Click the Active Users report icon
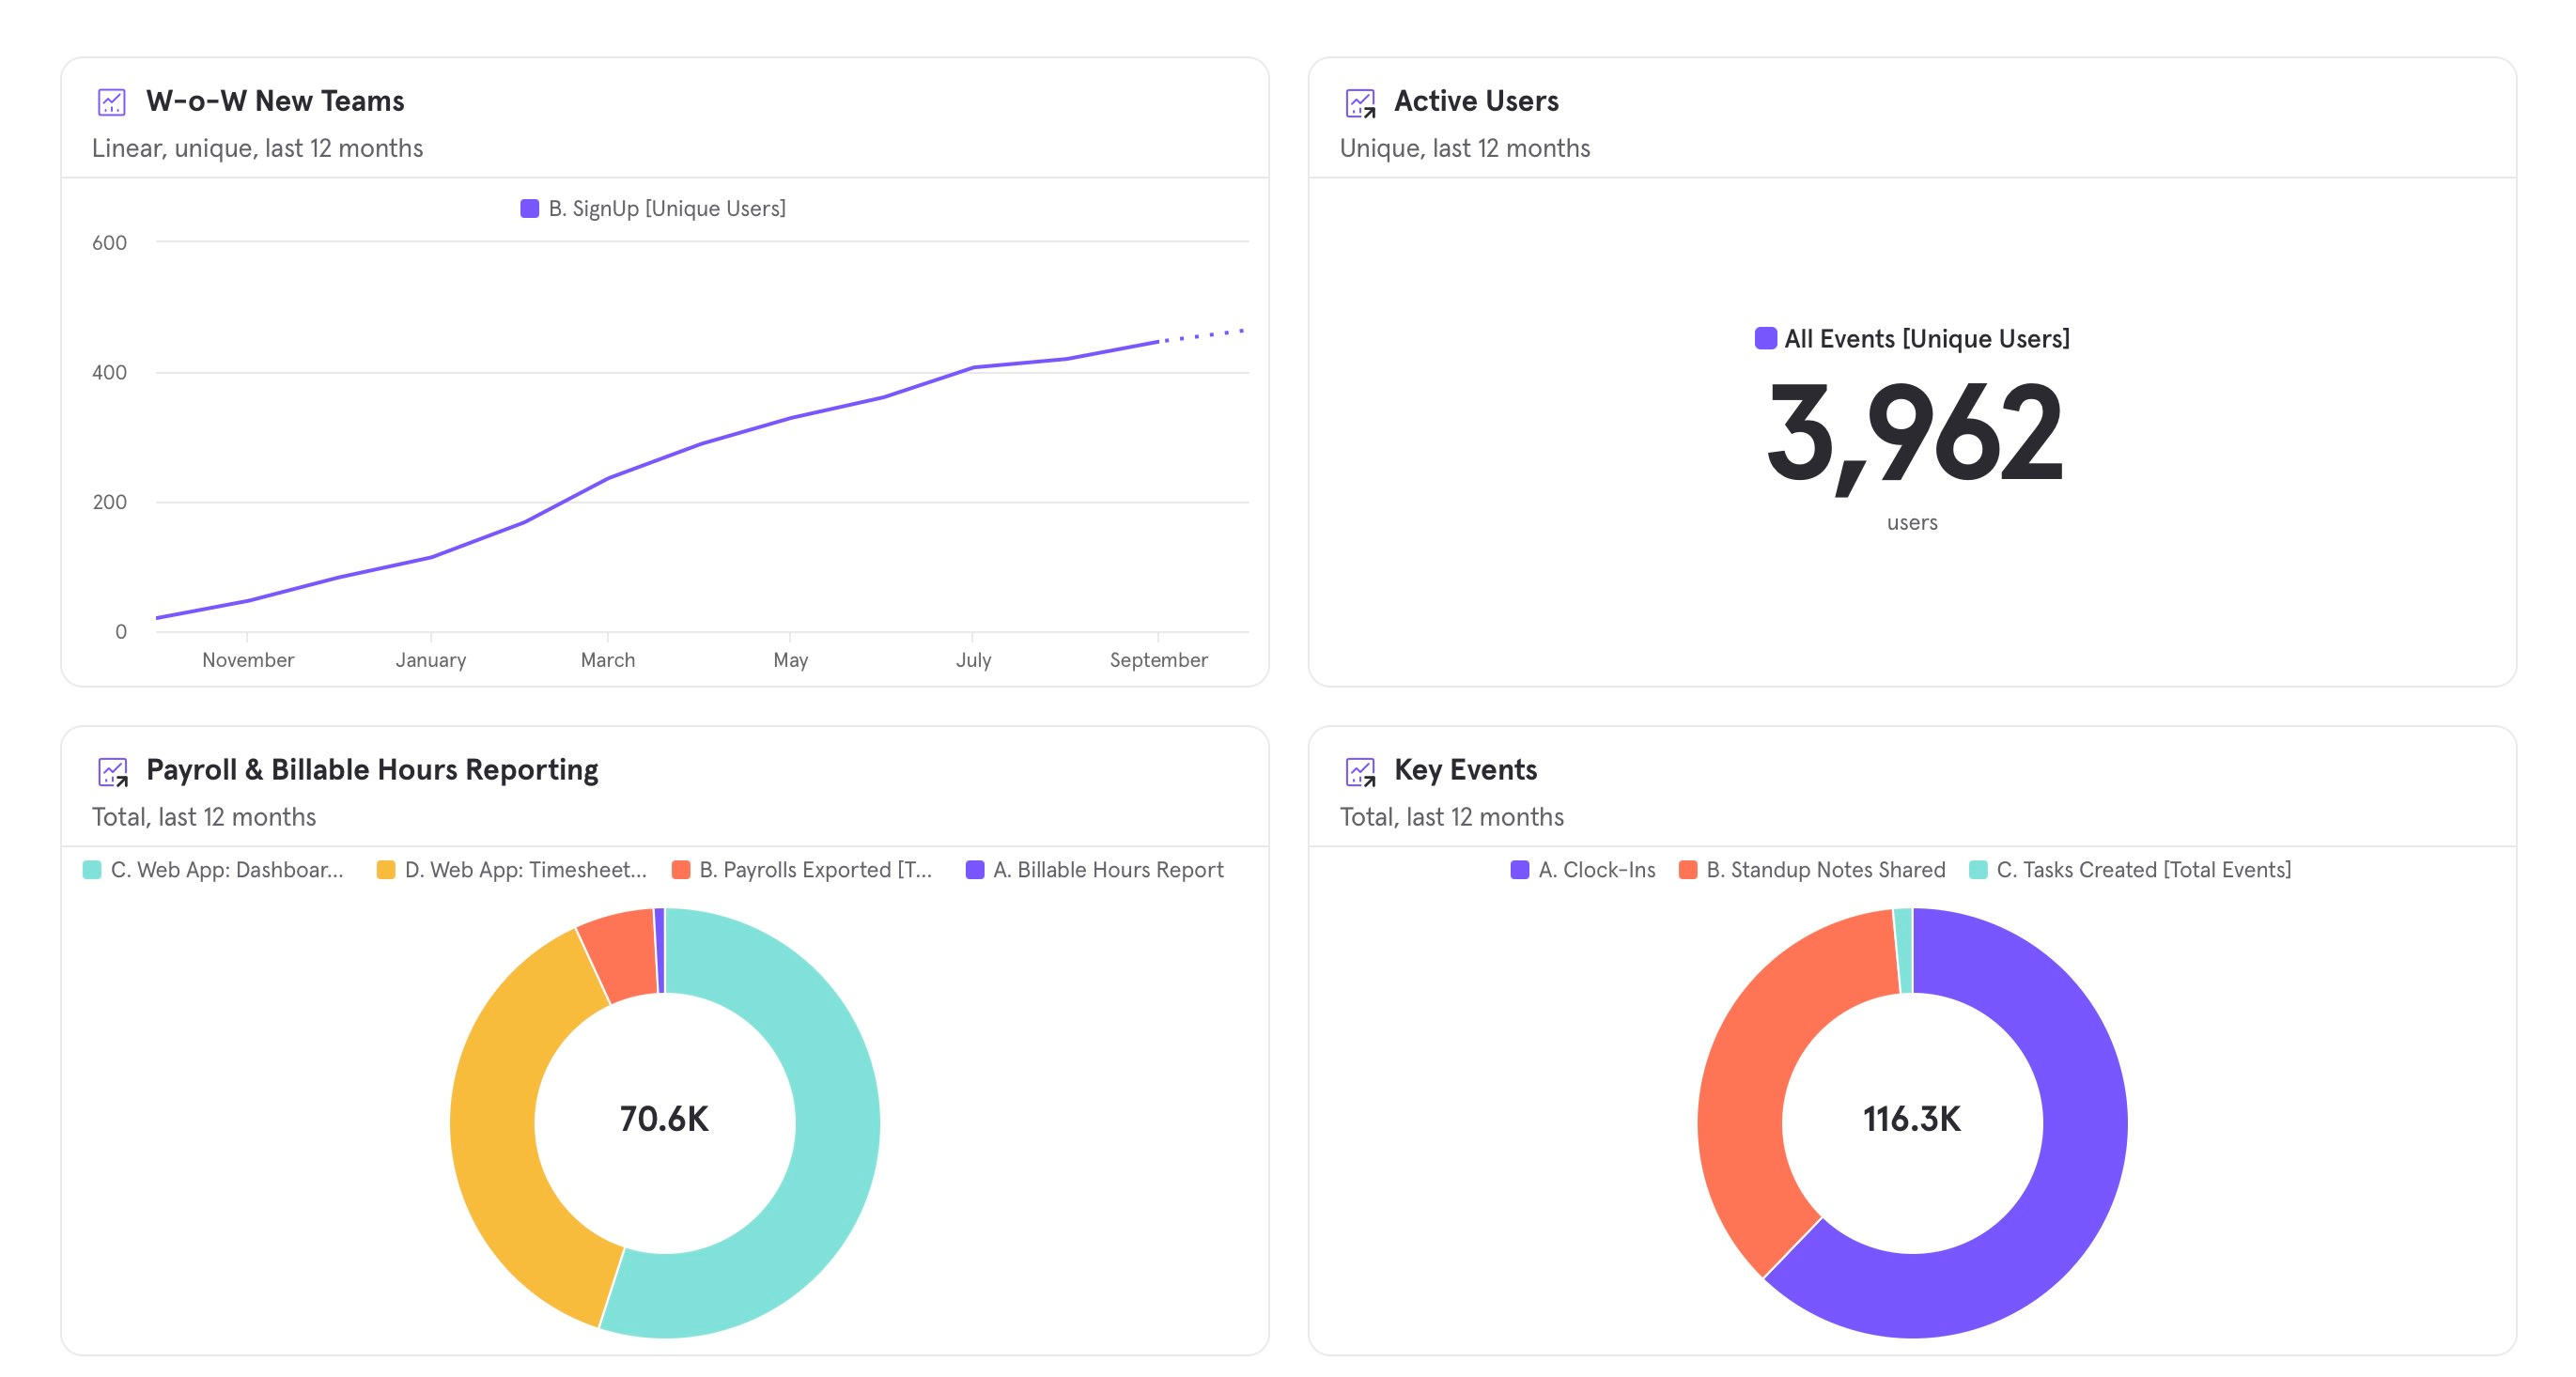 click(x=1360, y=102)
